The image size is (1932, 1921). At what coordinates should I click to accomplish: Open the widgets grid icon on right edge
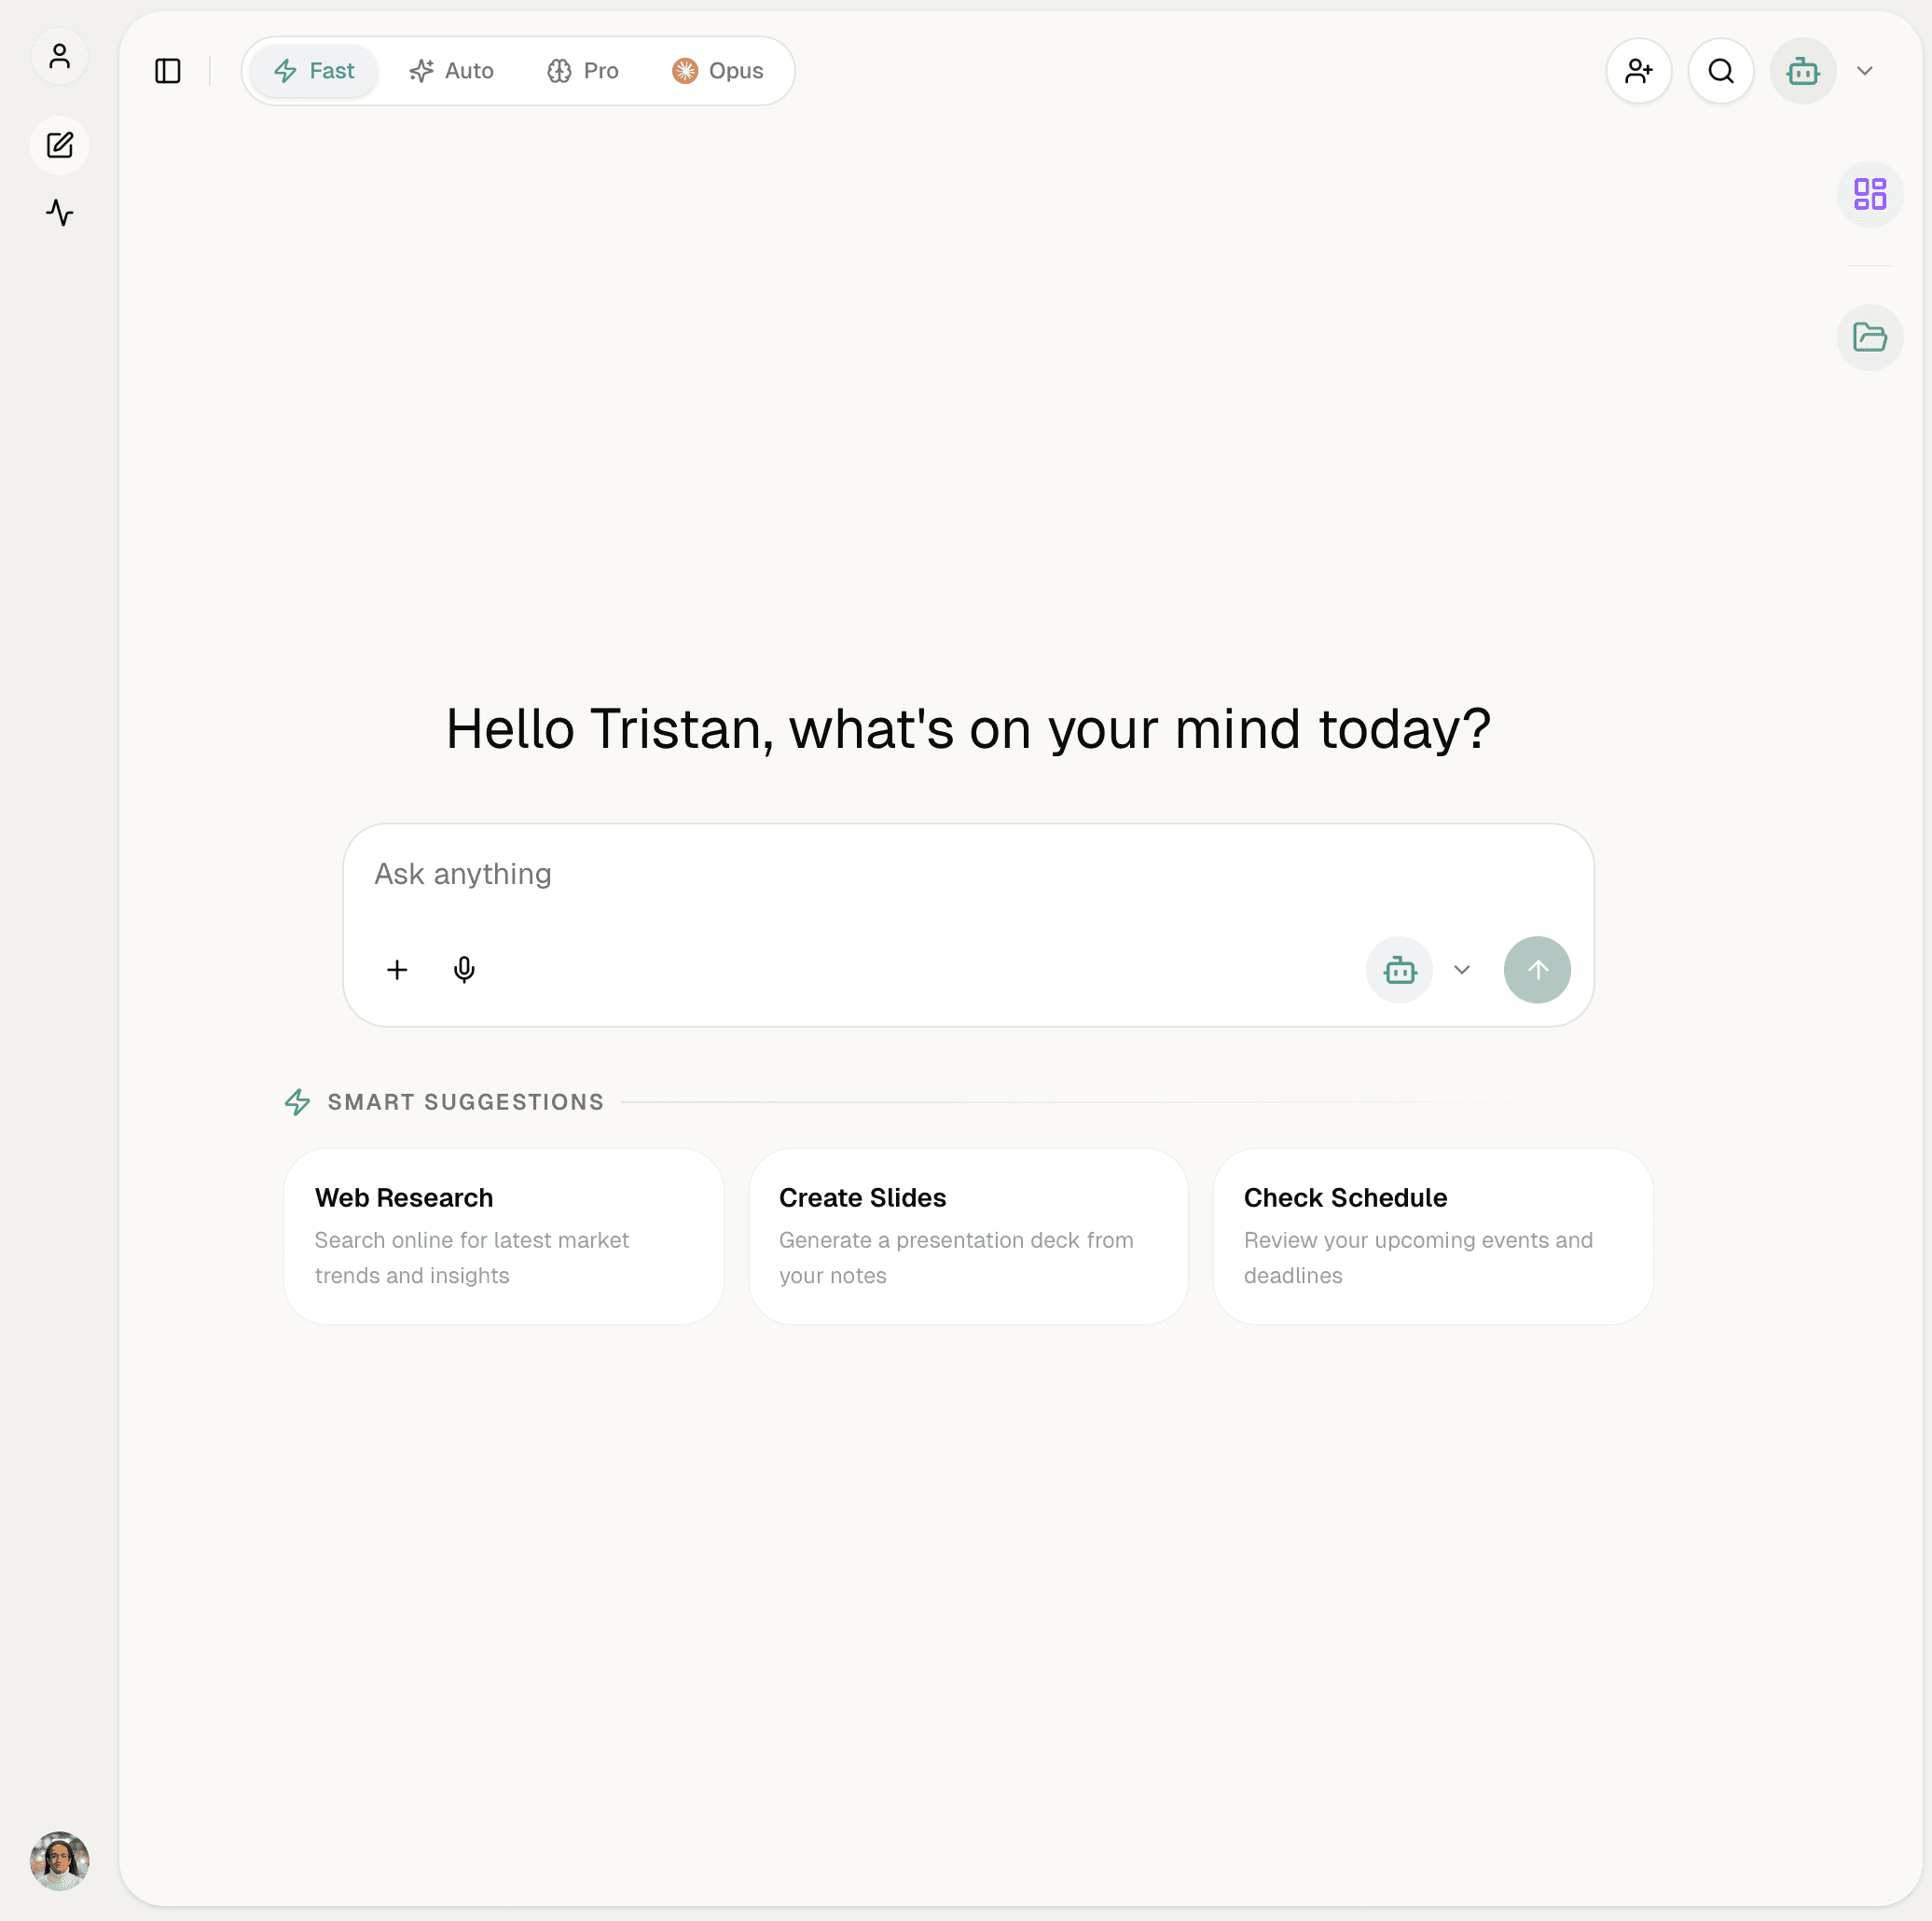click(x=1869, y=193)
